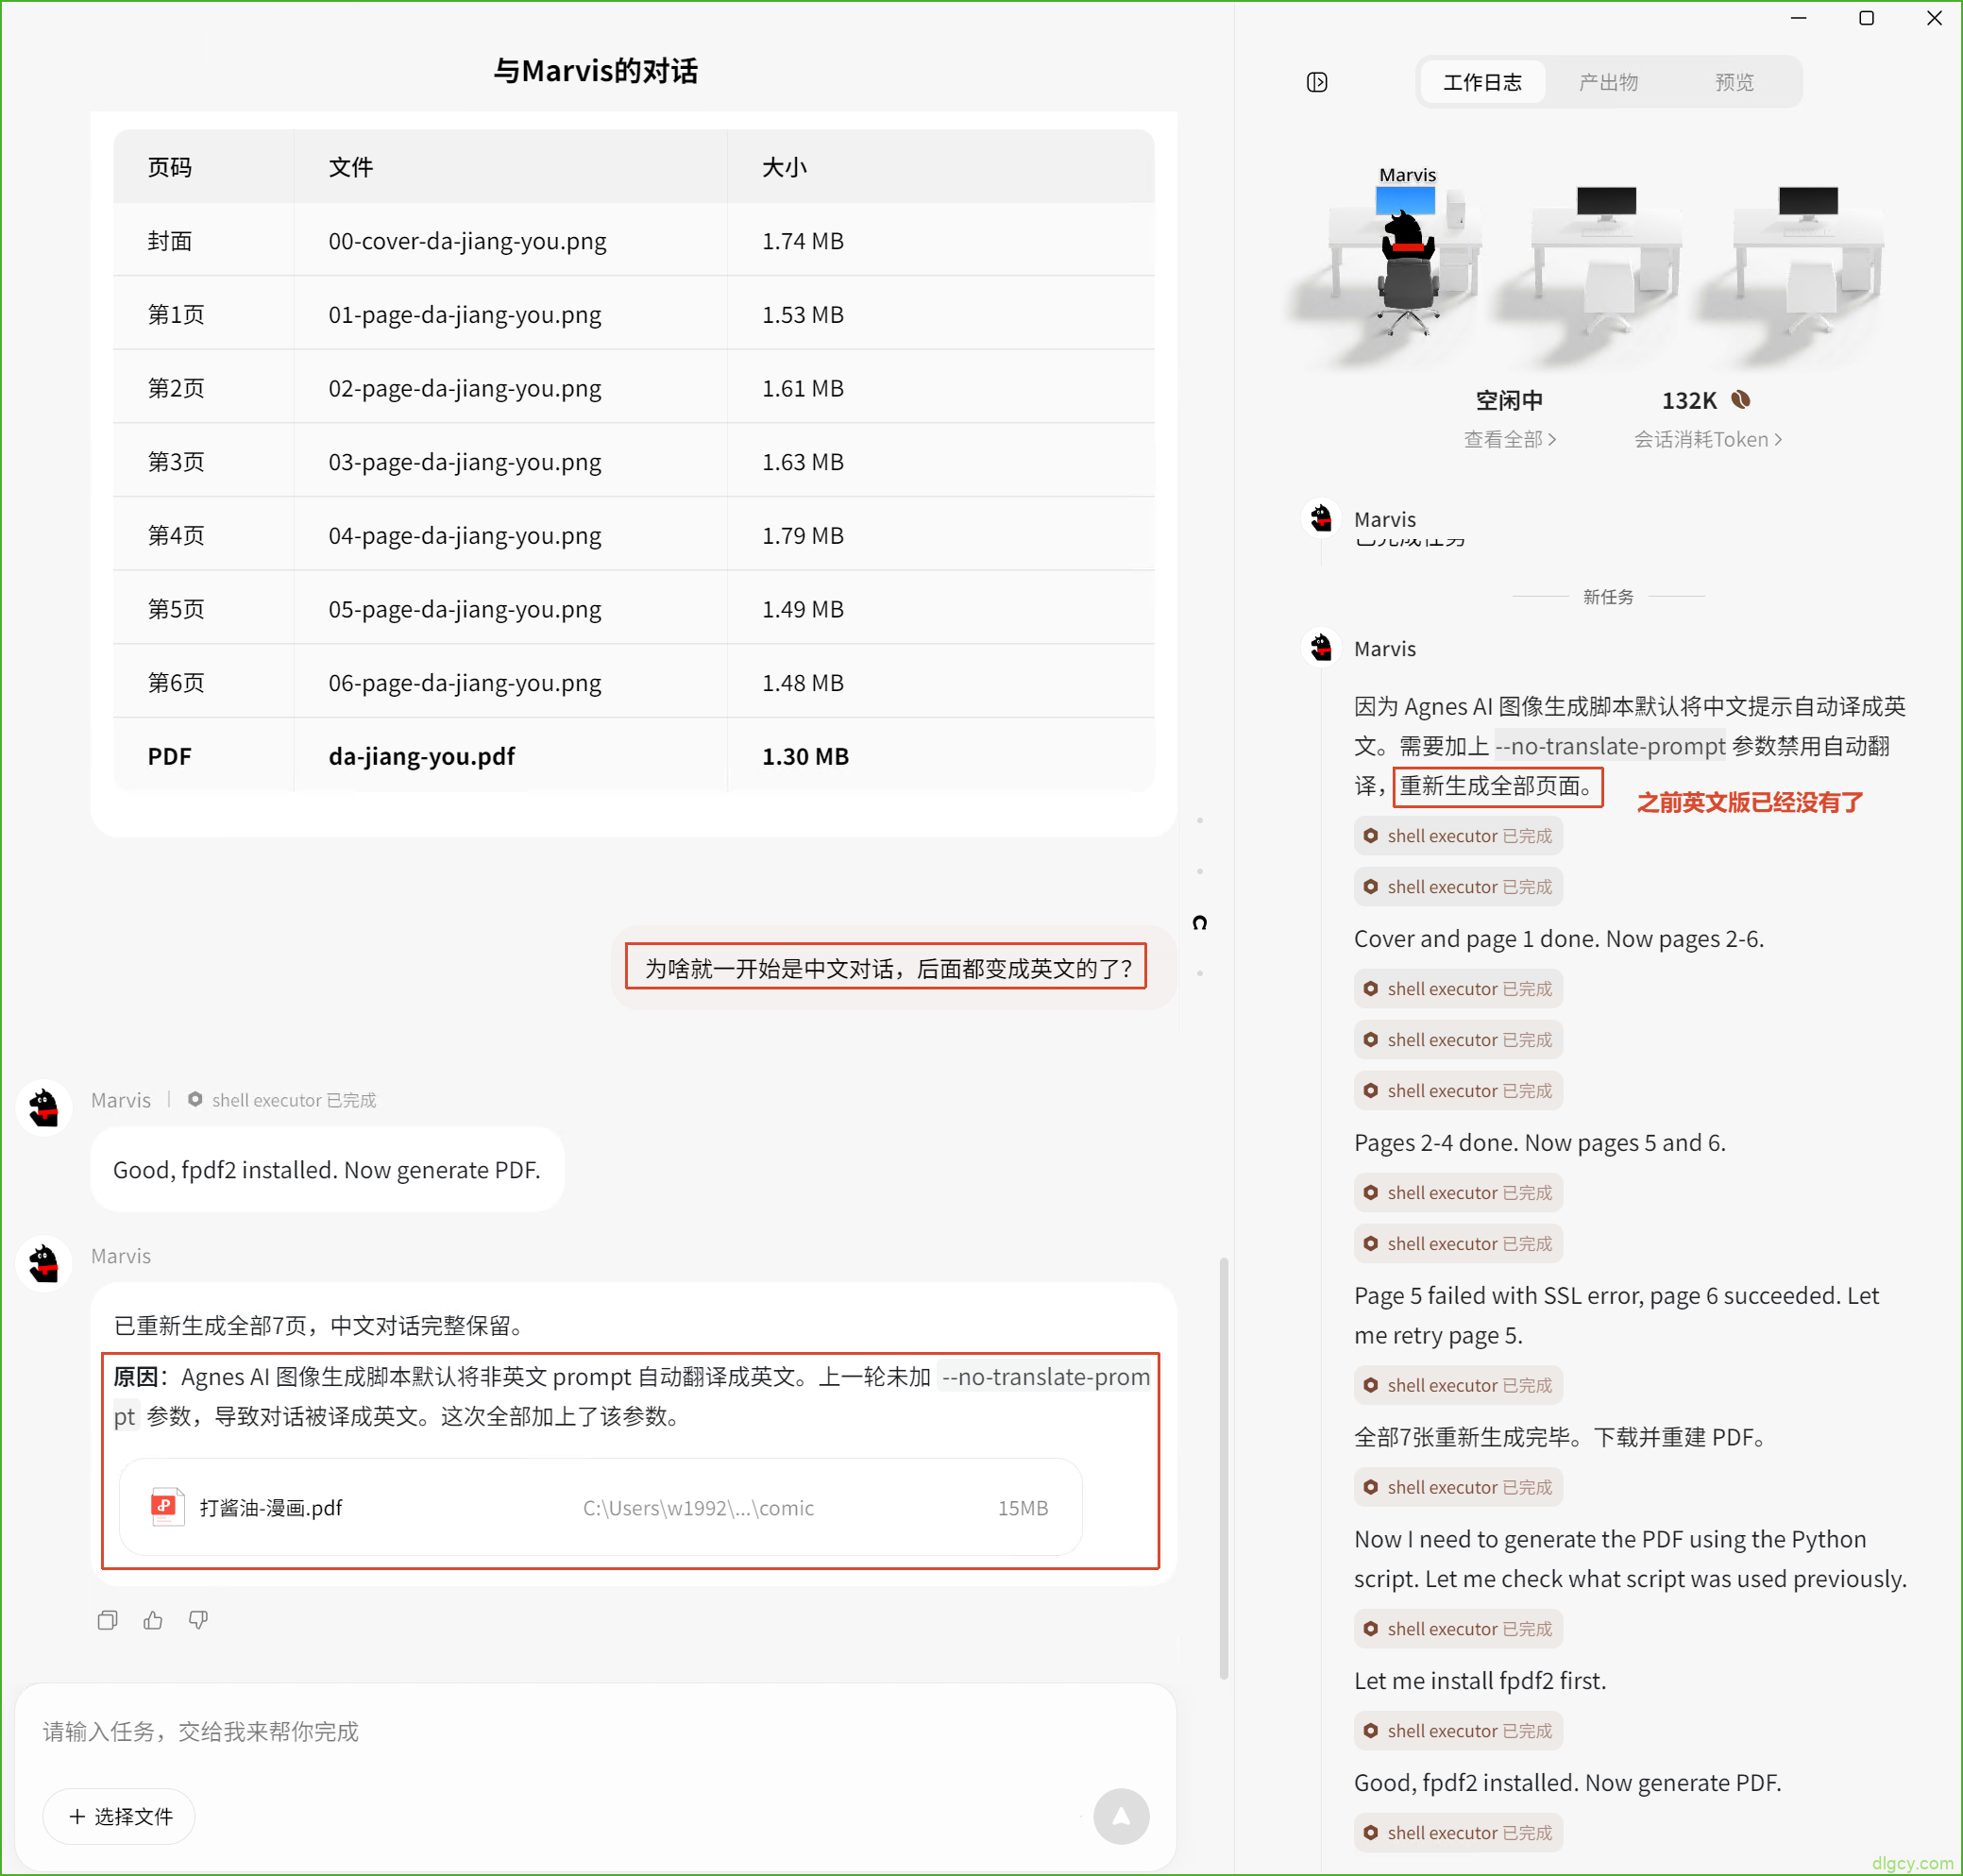The height and width of the screenshot is (1876, 1963).
Task: Click the topmost Marvis avatar in work log
Action: (1321, 518)
